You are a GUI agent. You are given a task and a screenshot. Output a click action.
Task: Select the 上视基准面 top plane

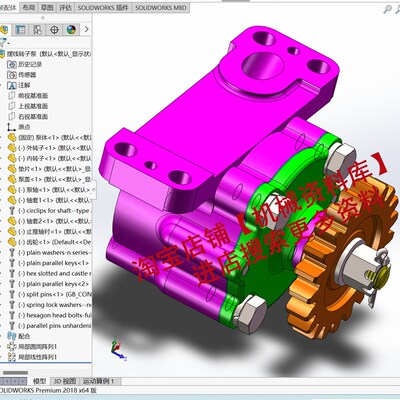pos(28,106)
